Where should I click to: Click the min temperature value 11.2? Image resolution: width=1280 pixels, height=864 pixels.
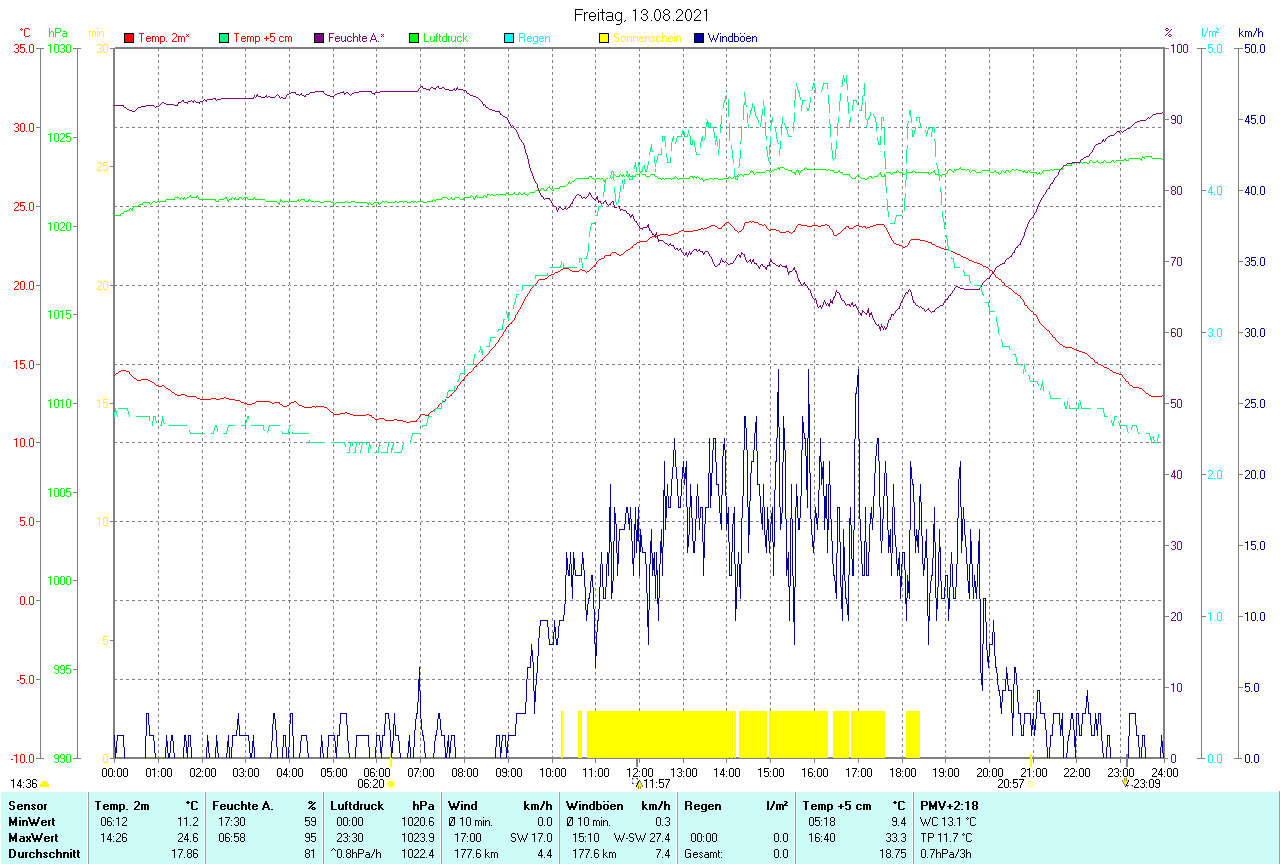[x=188, y=821]
